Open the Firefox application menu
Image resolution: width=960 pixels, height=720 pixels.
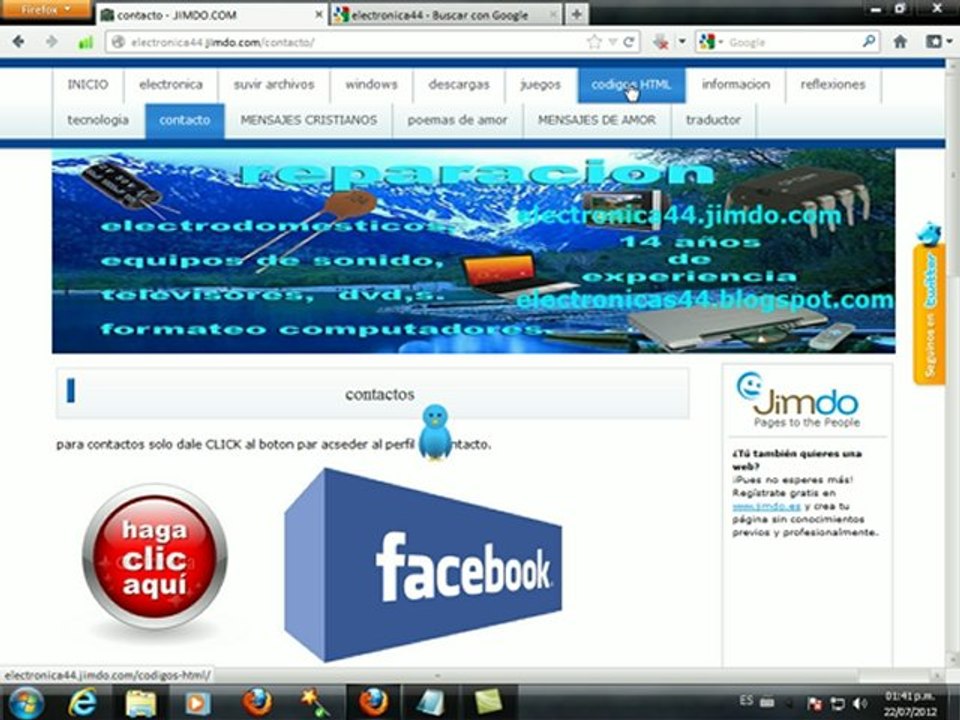45,9
